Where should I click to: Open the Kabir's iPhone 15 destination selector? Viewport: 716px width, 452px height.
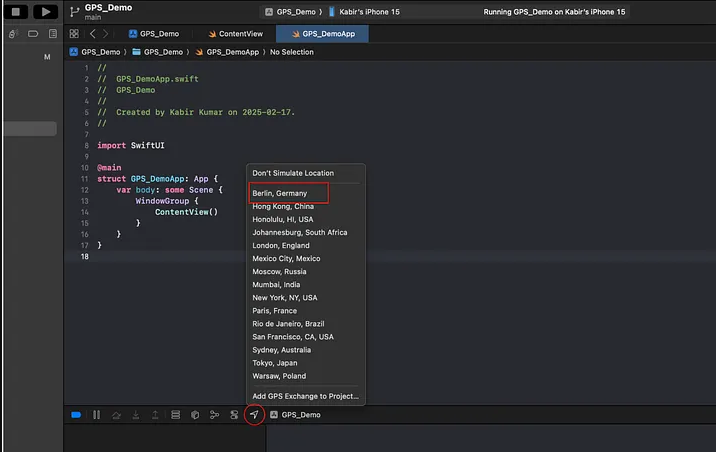click(x=369, y=11)
